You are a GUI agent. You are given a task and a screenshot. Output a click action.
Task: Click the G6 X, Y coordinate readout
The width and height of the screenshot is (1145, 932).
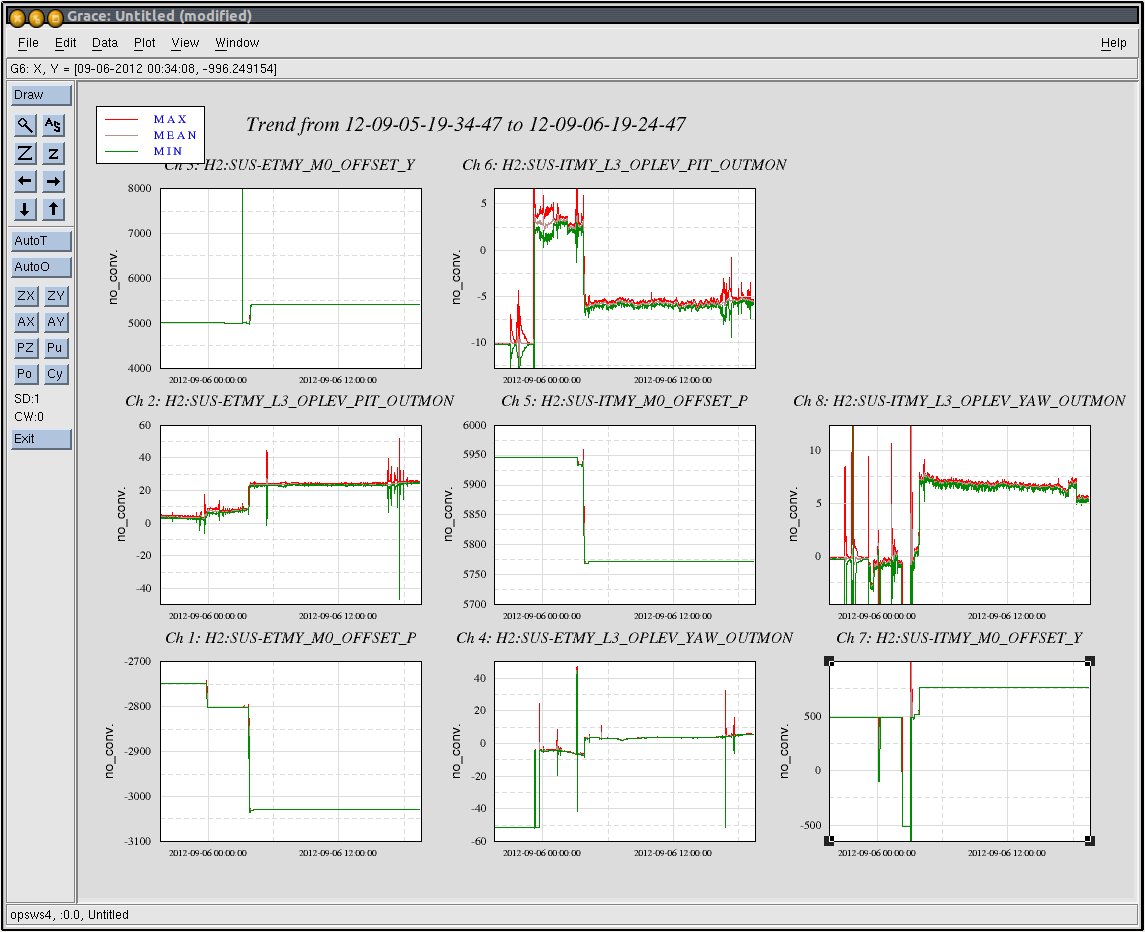[143, 69]
